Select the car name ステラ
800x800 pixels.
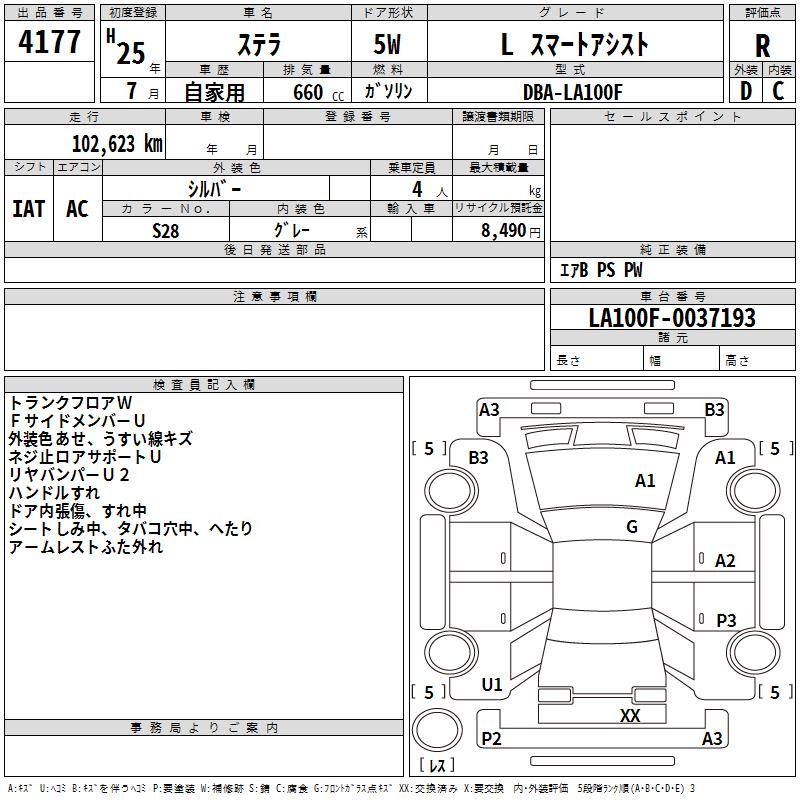pos(259,45)
